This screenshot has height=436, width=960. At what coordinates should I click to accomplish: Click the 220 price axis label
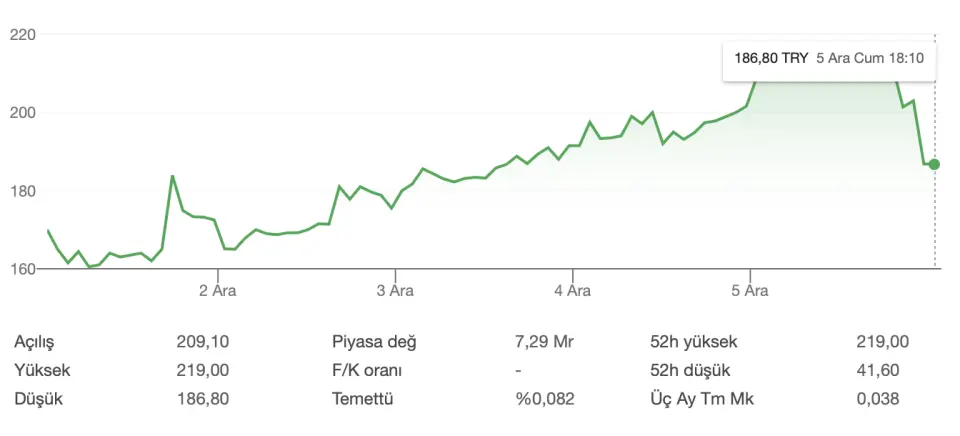point(22,35)
